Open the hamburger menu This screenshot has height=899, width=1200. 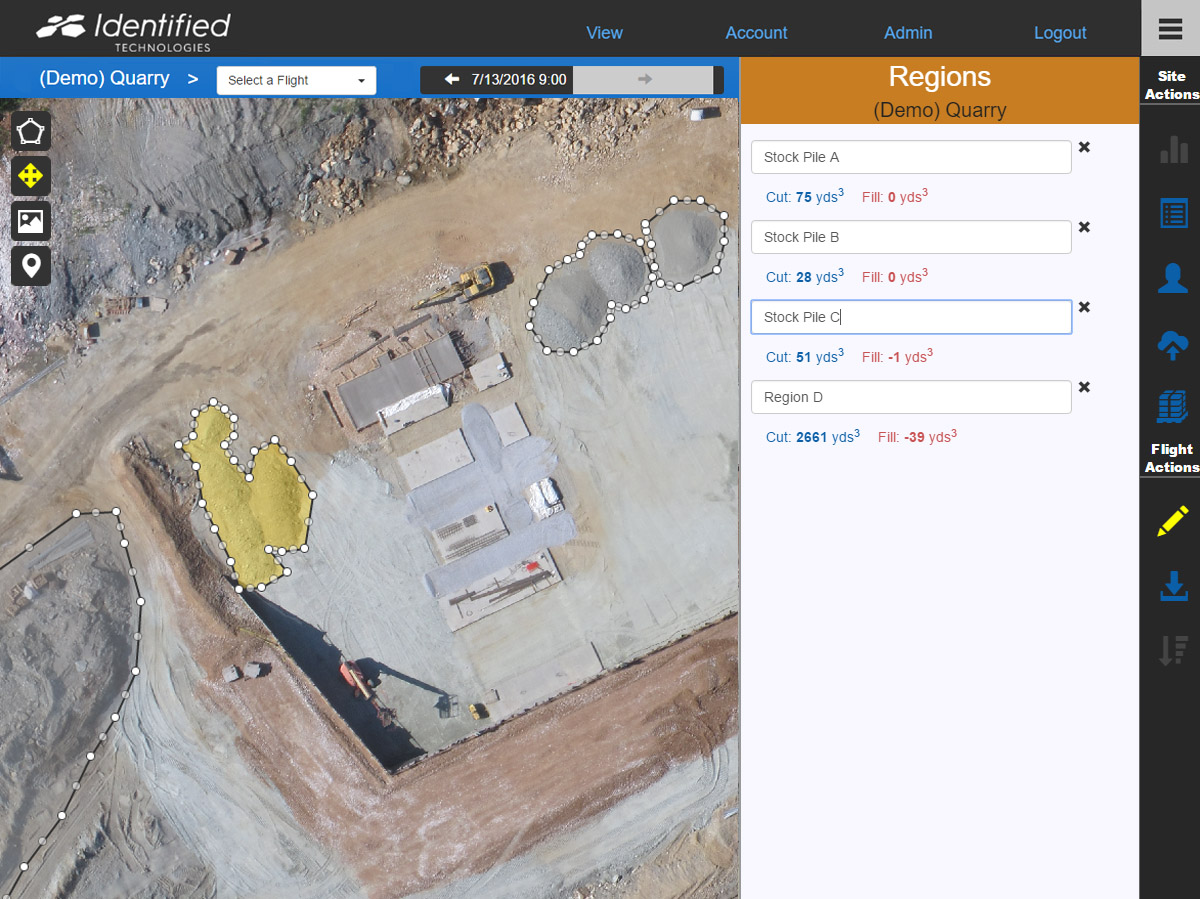click(1170, 29)
